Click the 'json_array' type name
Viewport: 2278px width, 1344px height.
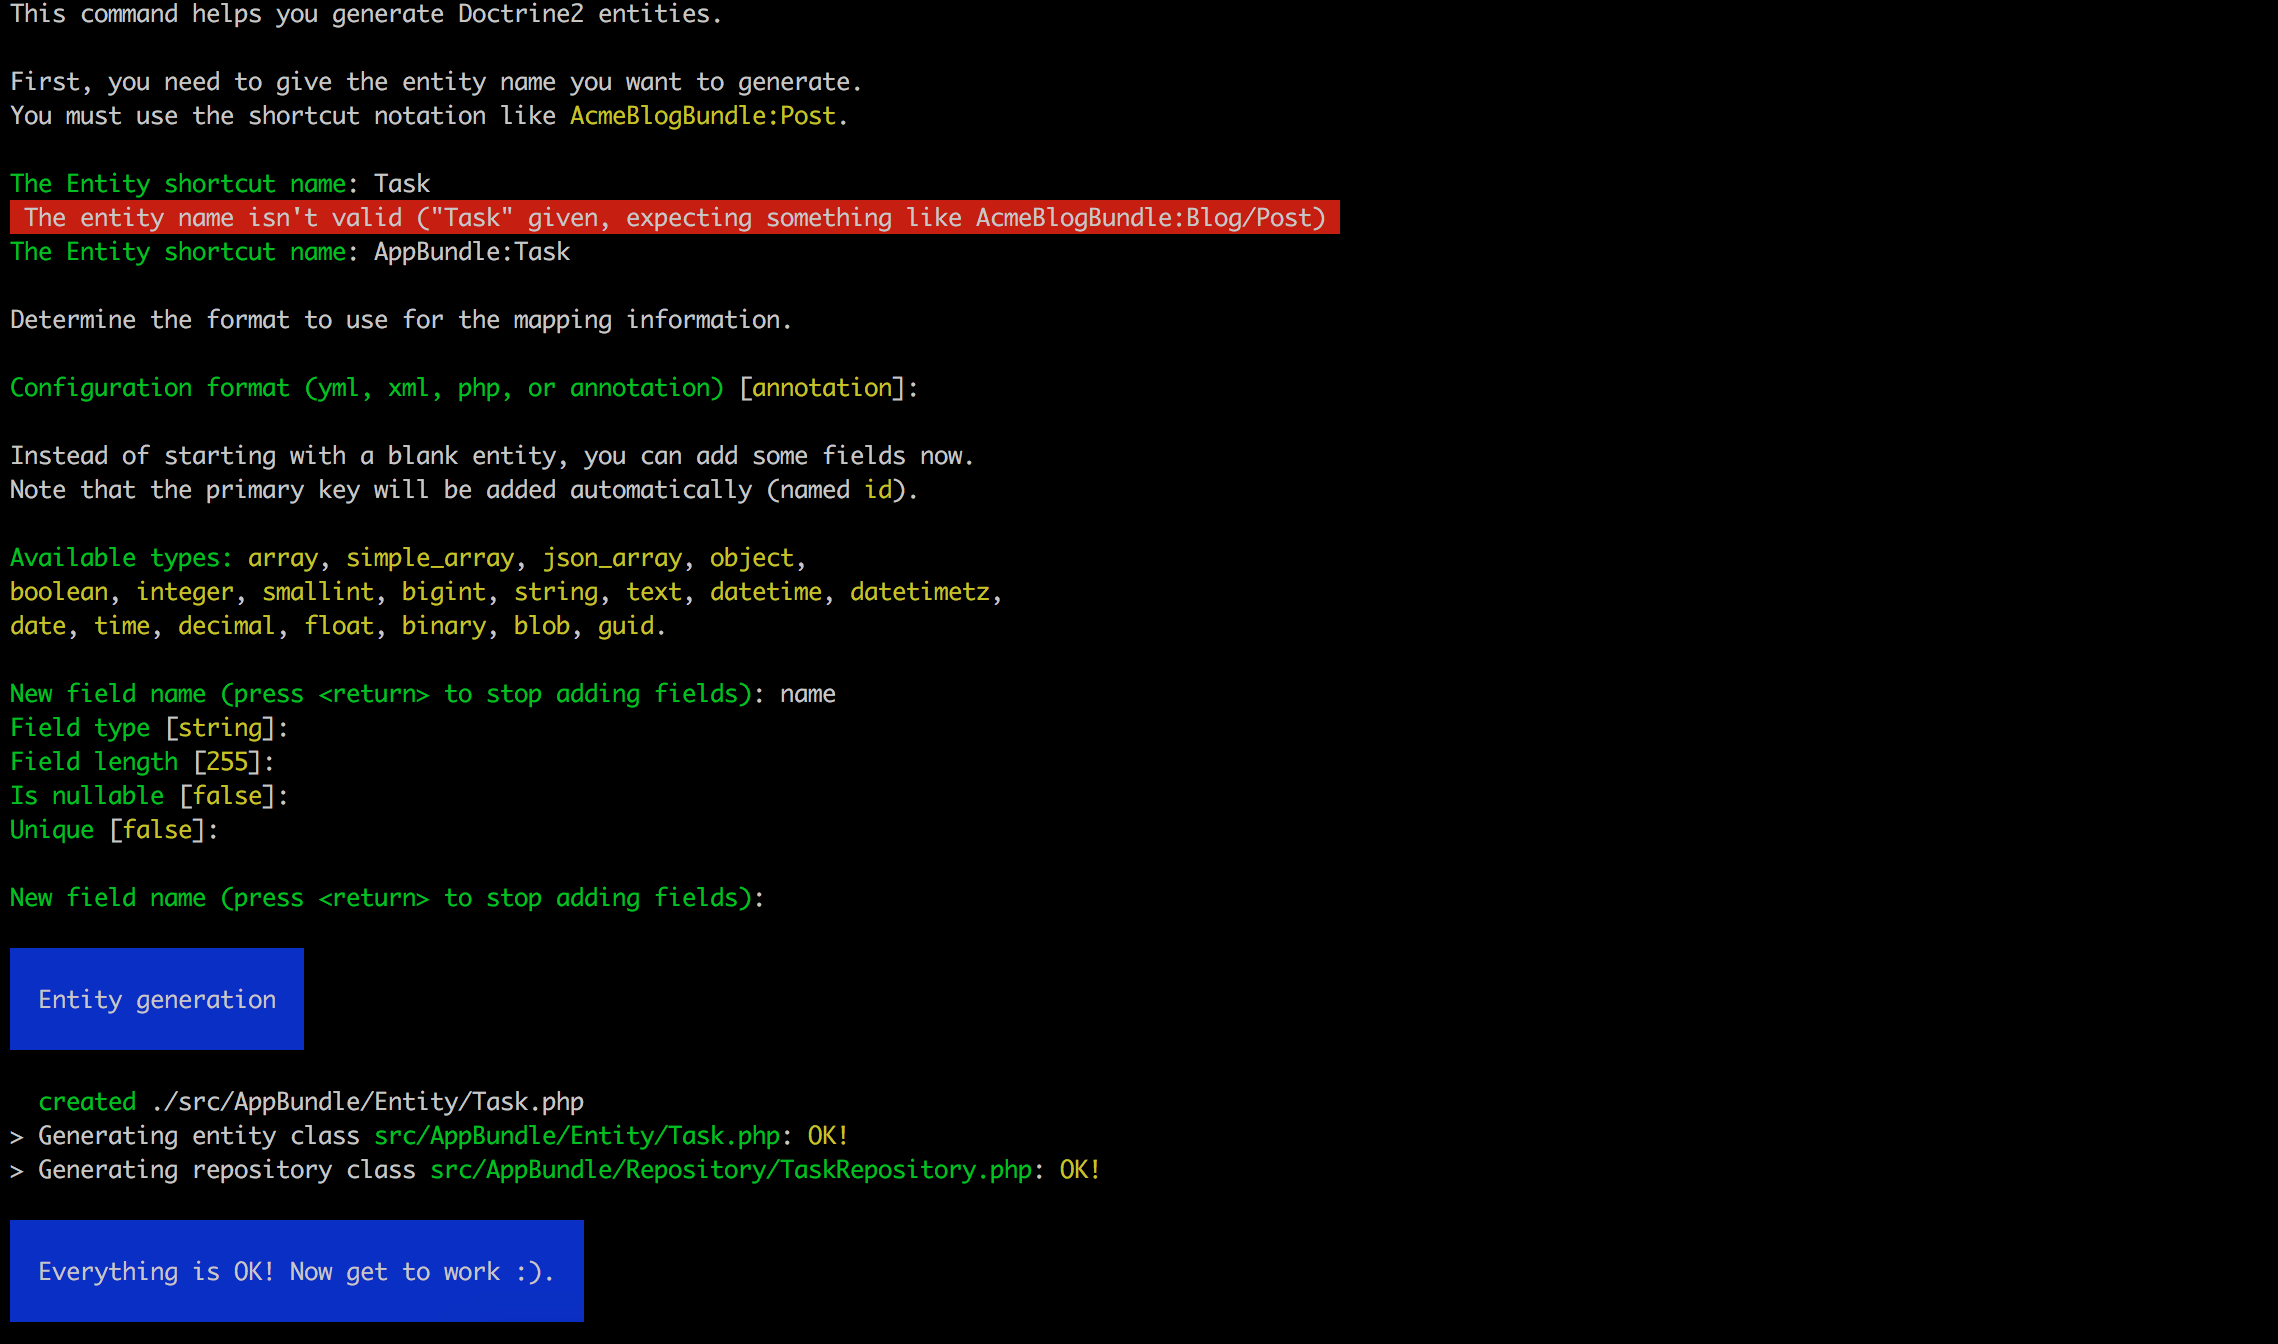pos(612,558)
